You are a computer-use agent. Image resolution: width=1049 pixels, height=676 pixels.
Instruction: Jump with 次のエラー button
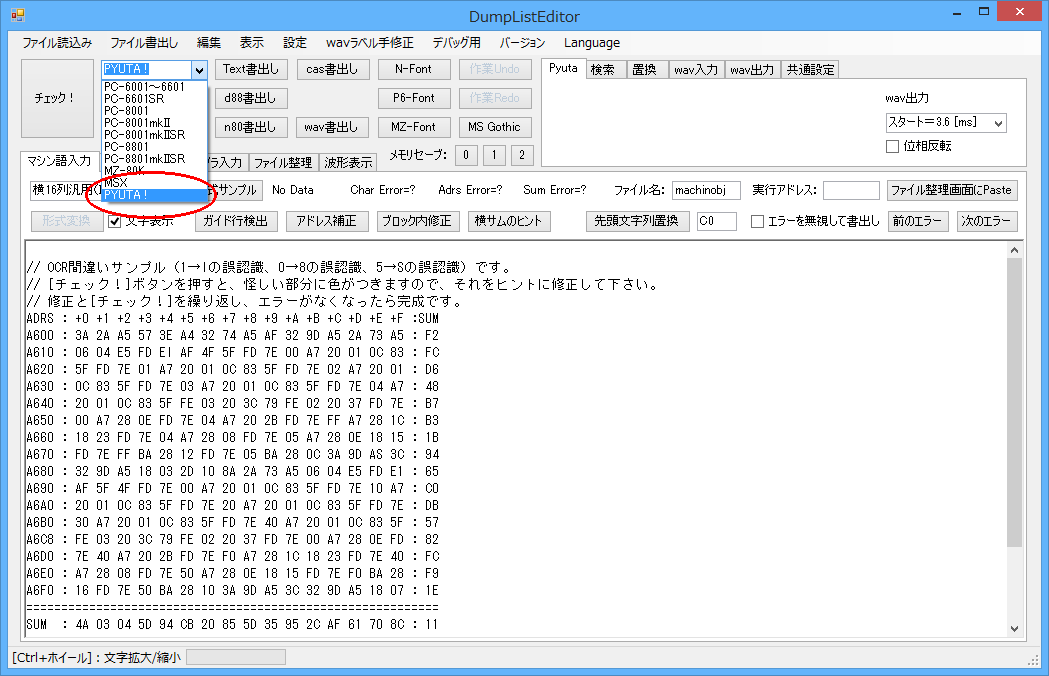[986, 222]
